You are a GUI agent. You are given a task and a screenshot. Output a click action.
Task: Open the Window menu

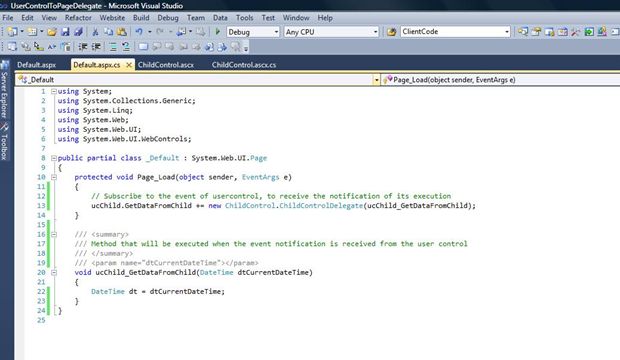296,18
